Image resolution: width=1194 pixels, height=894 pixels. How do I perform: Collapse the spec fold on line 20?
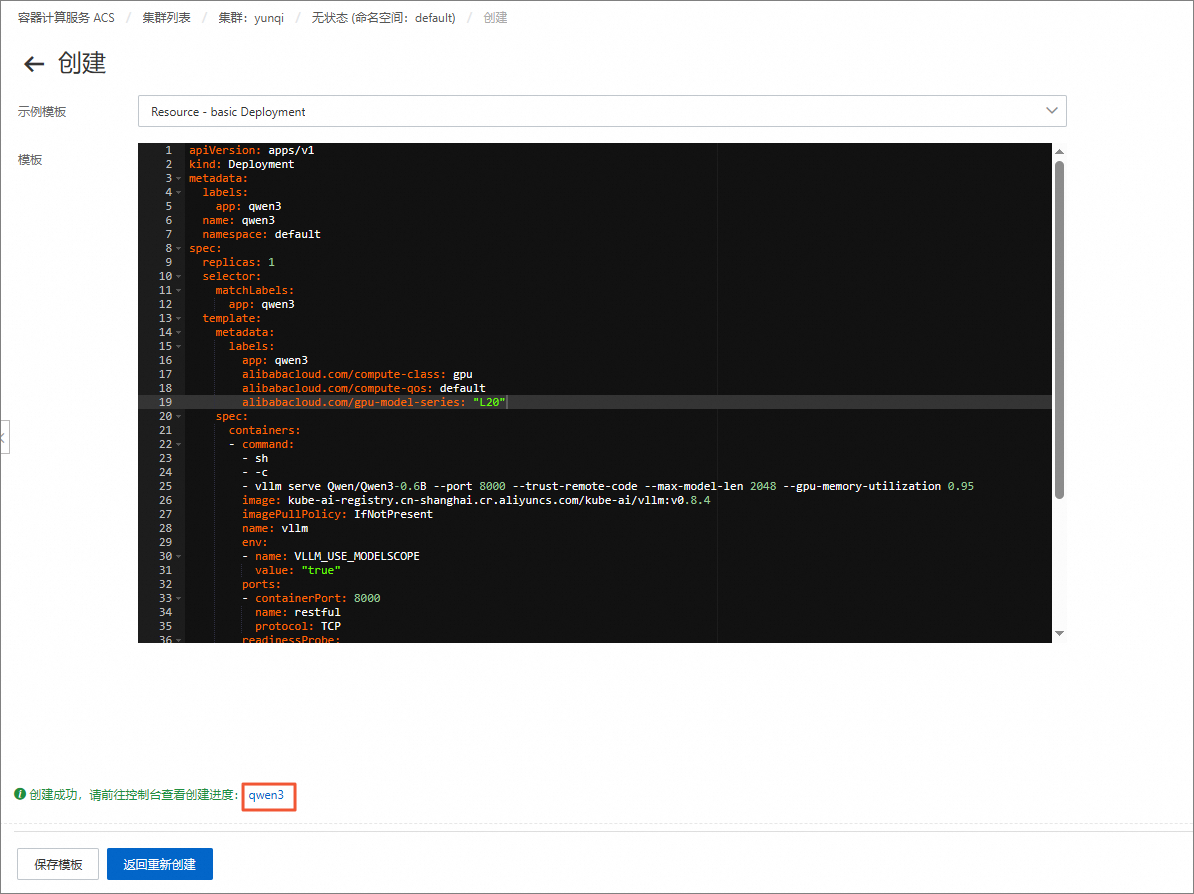(x=179, y=417)
